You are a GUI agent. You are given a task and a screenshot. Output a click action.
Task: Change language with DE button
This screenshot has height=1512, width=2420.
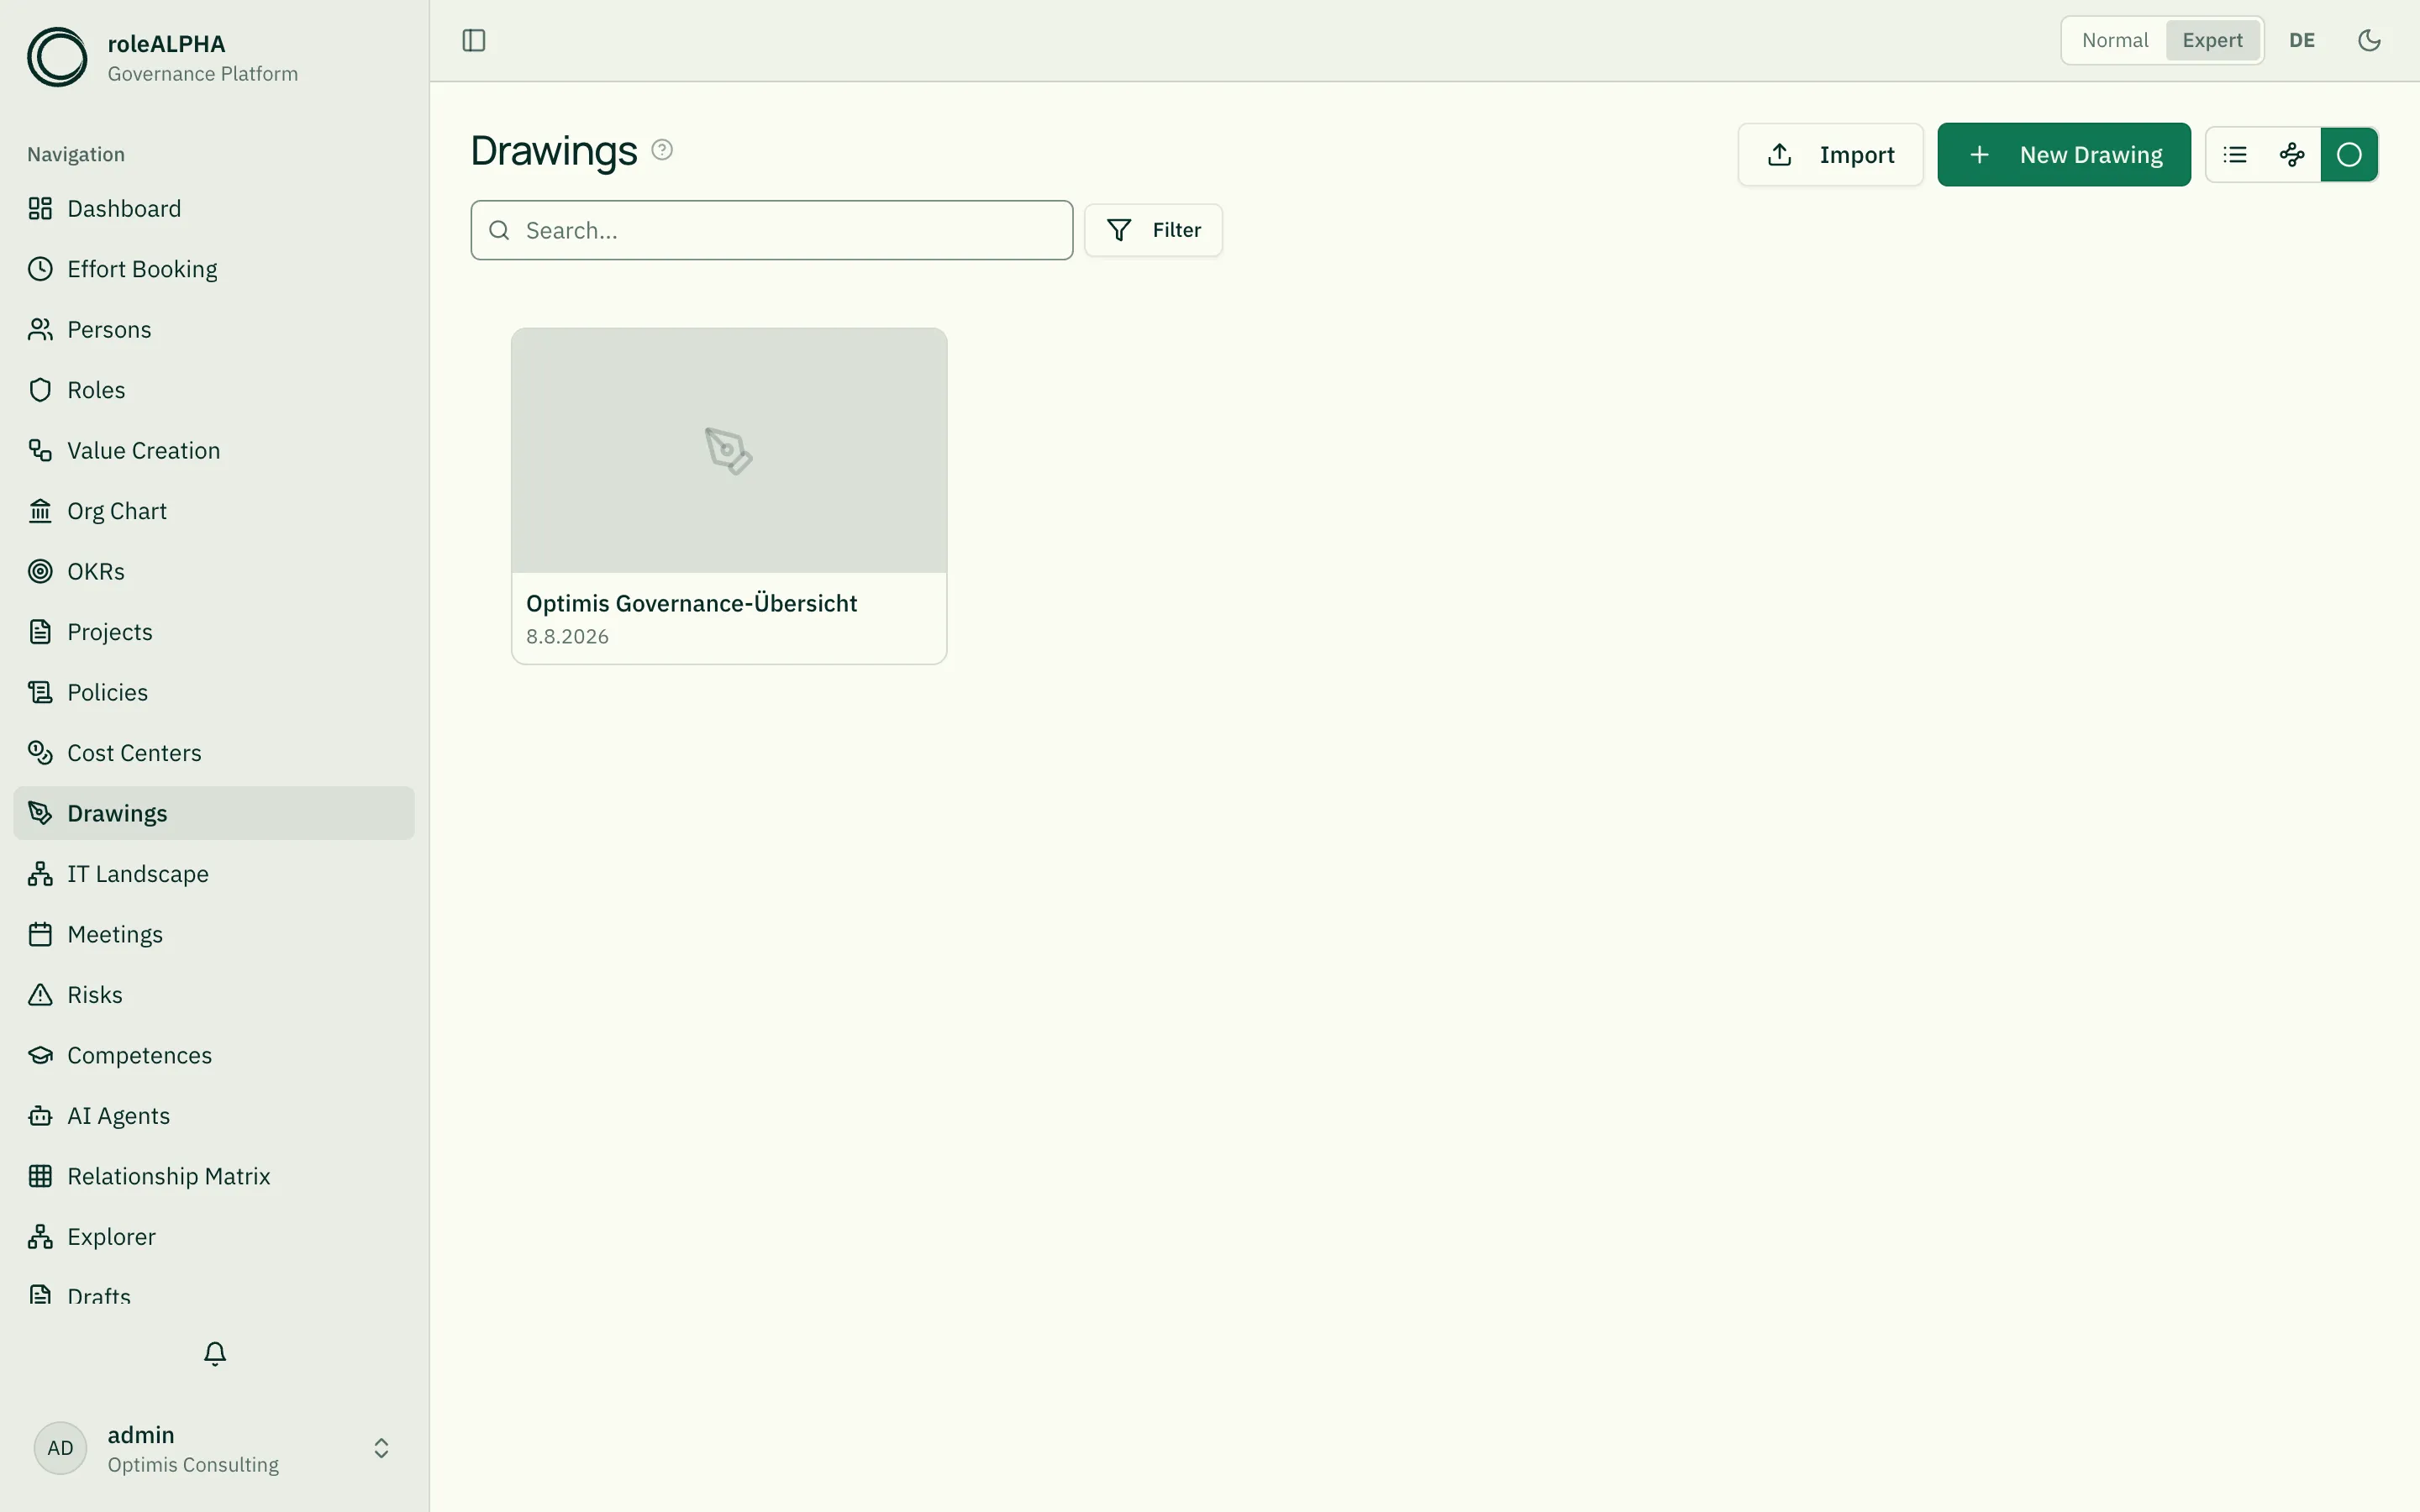point(2302,40)
